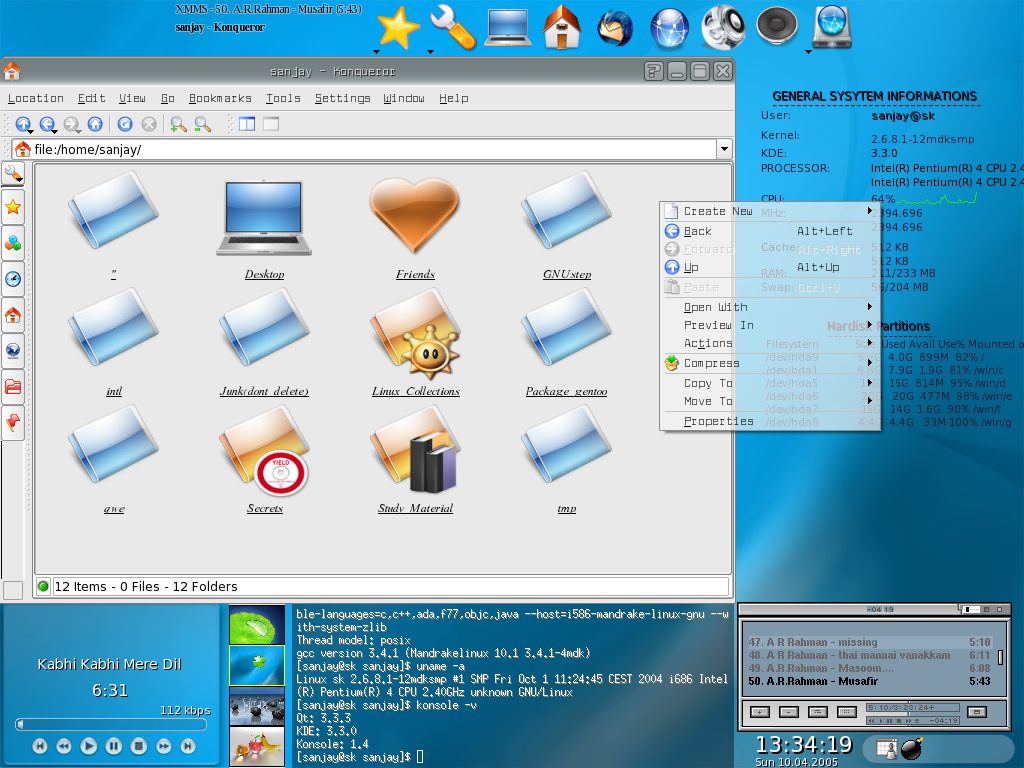Open the star launcher dropdown arrow in panel
This screenshot has height=768, width=1024.
(x=376, y=52)
